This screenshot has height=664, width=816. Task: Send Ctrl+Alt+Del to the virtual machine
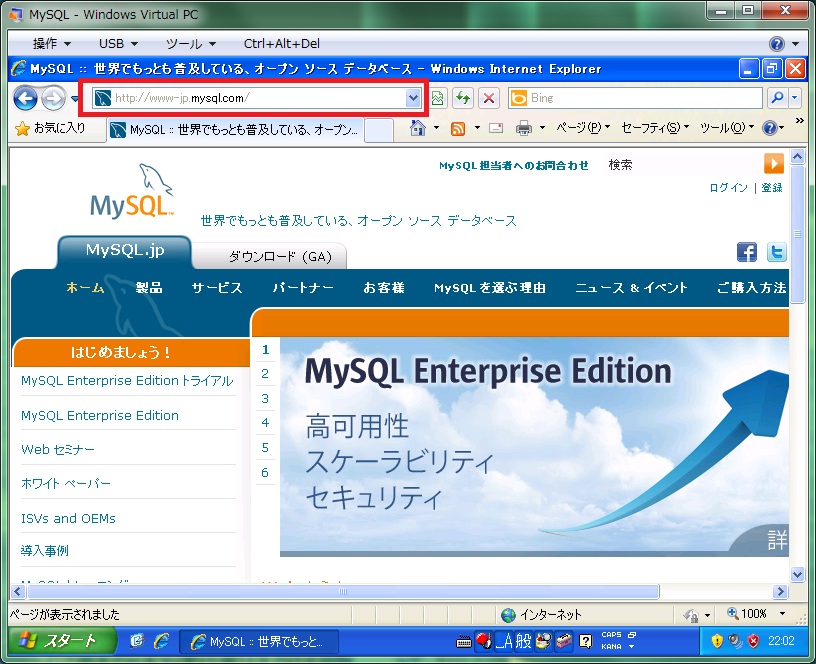(x=282, y=44)
